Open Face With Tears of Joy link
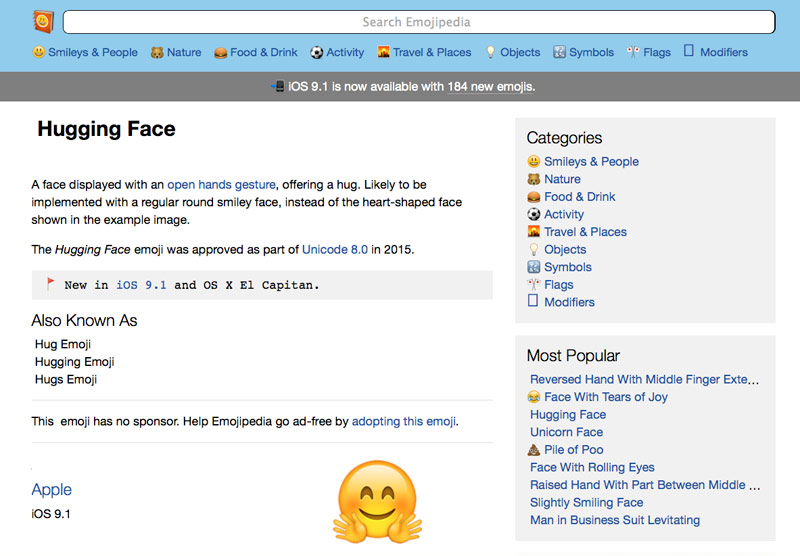This screenshot has height=556, width=800. point(606,397)
